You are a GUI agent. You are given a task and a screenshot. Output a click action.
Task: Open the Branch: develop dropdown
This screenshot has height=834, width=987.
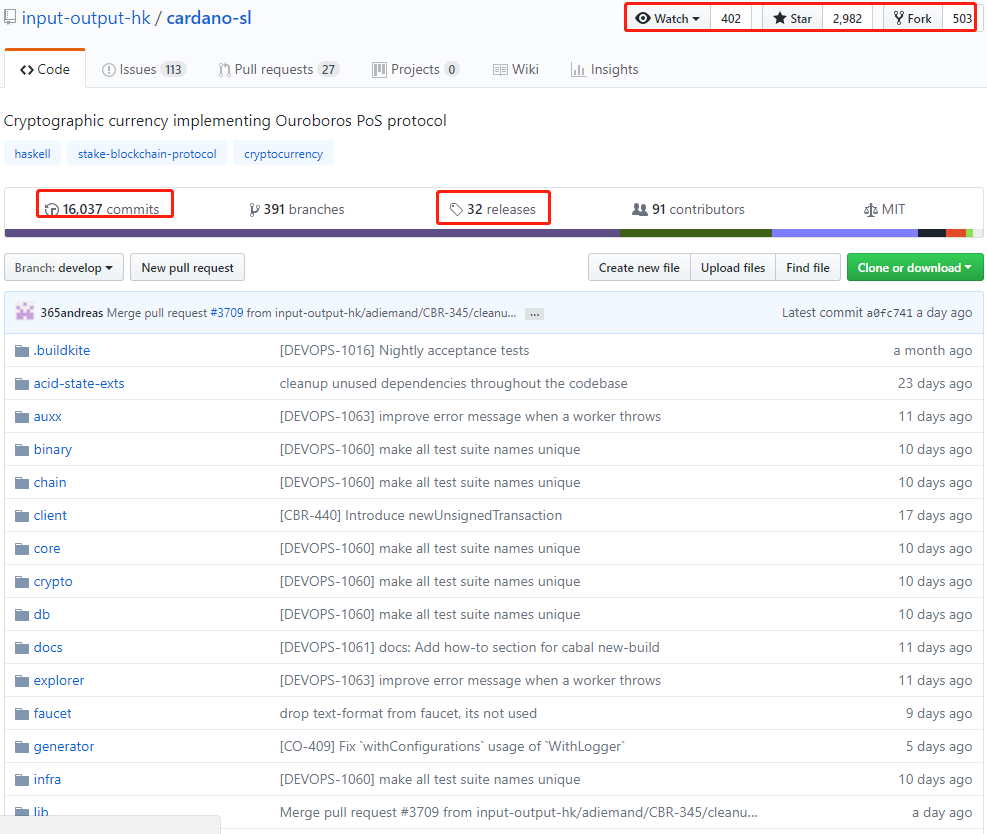pyautogui.click(x=64, y=268)
